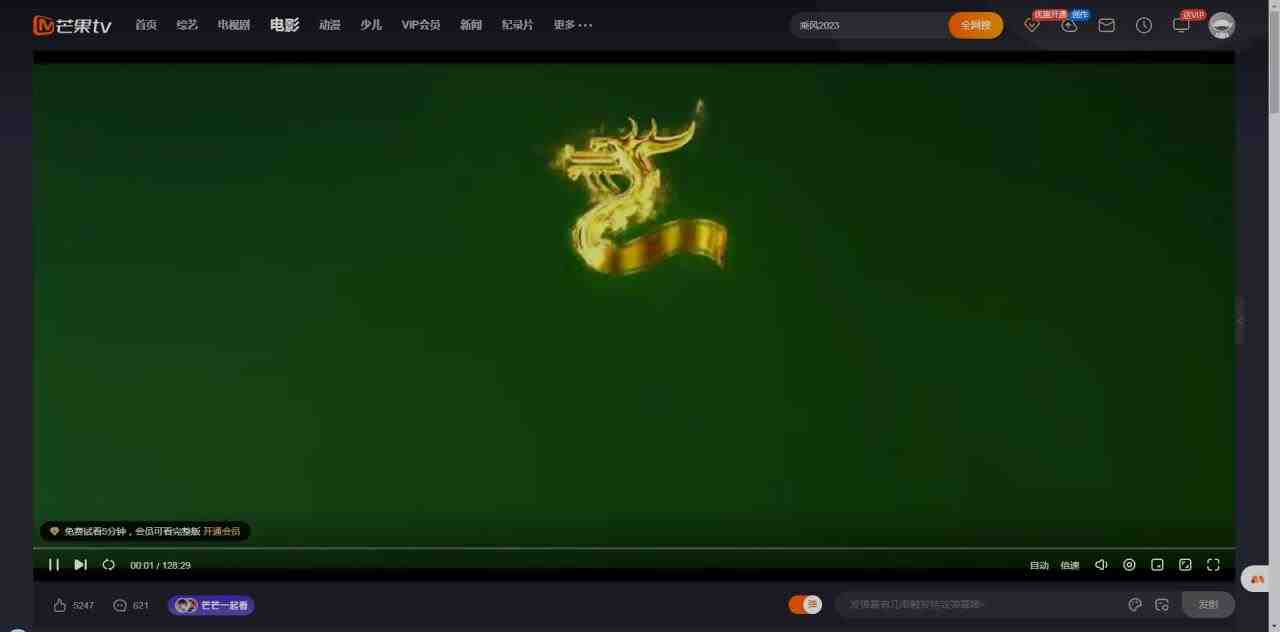Open the 自动 quality dropdown
Viewport: 1280px width, 632px height.
(1039, 566)
